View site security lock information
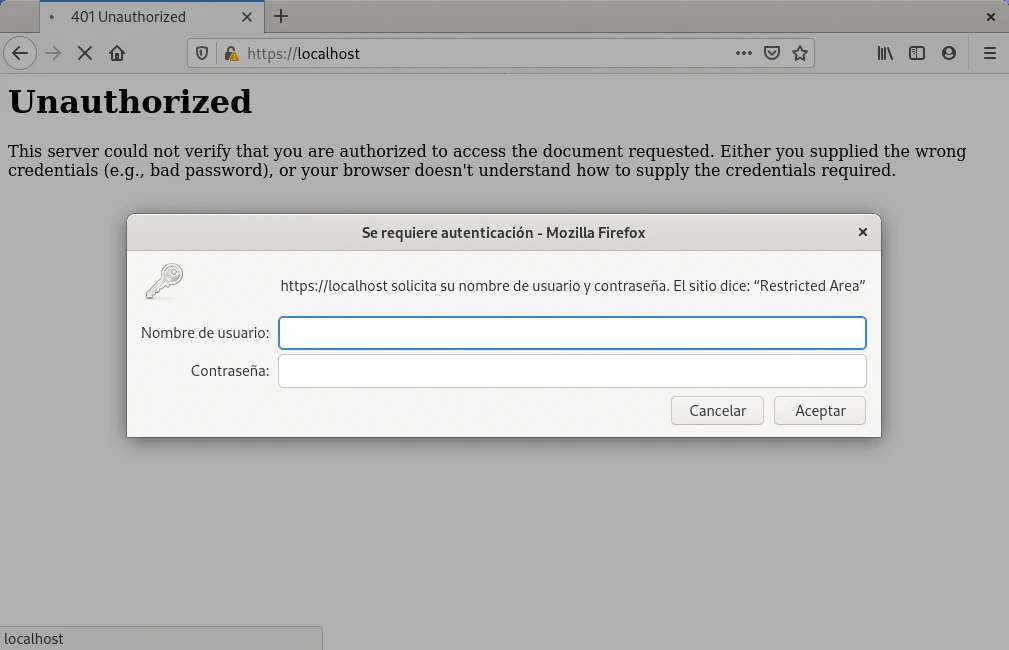 pyautogui.click(x=230, y=53)
